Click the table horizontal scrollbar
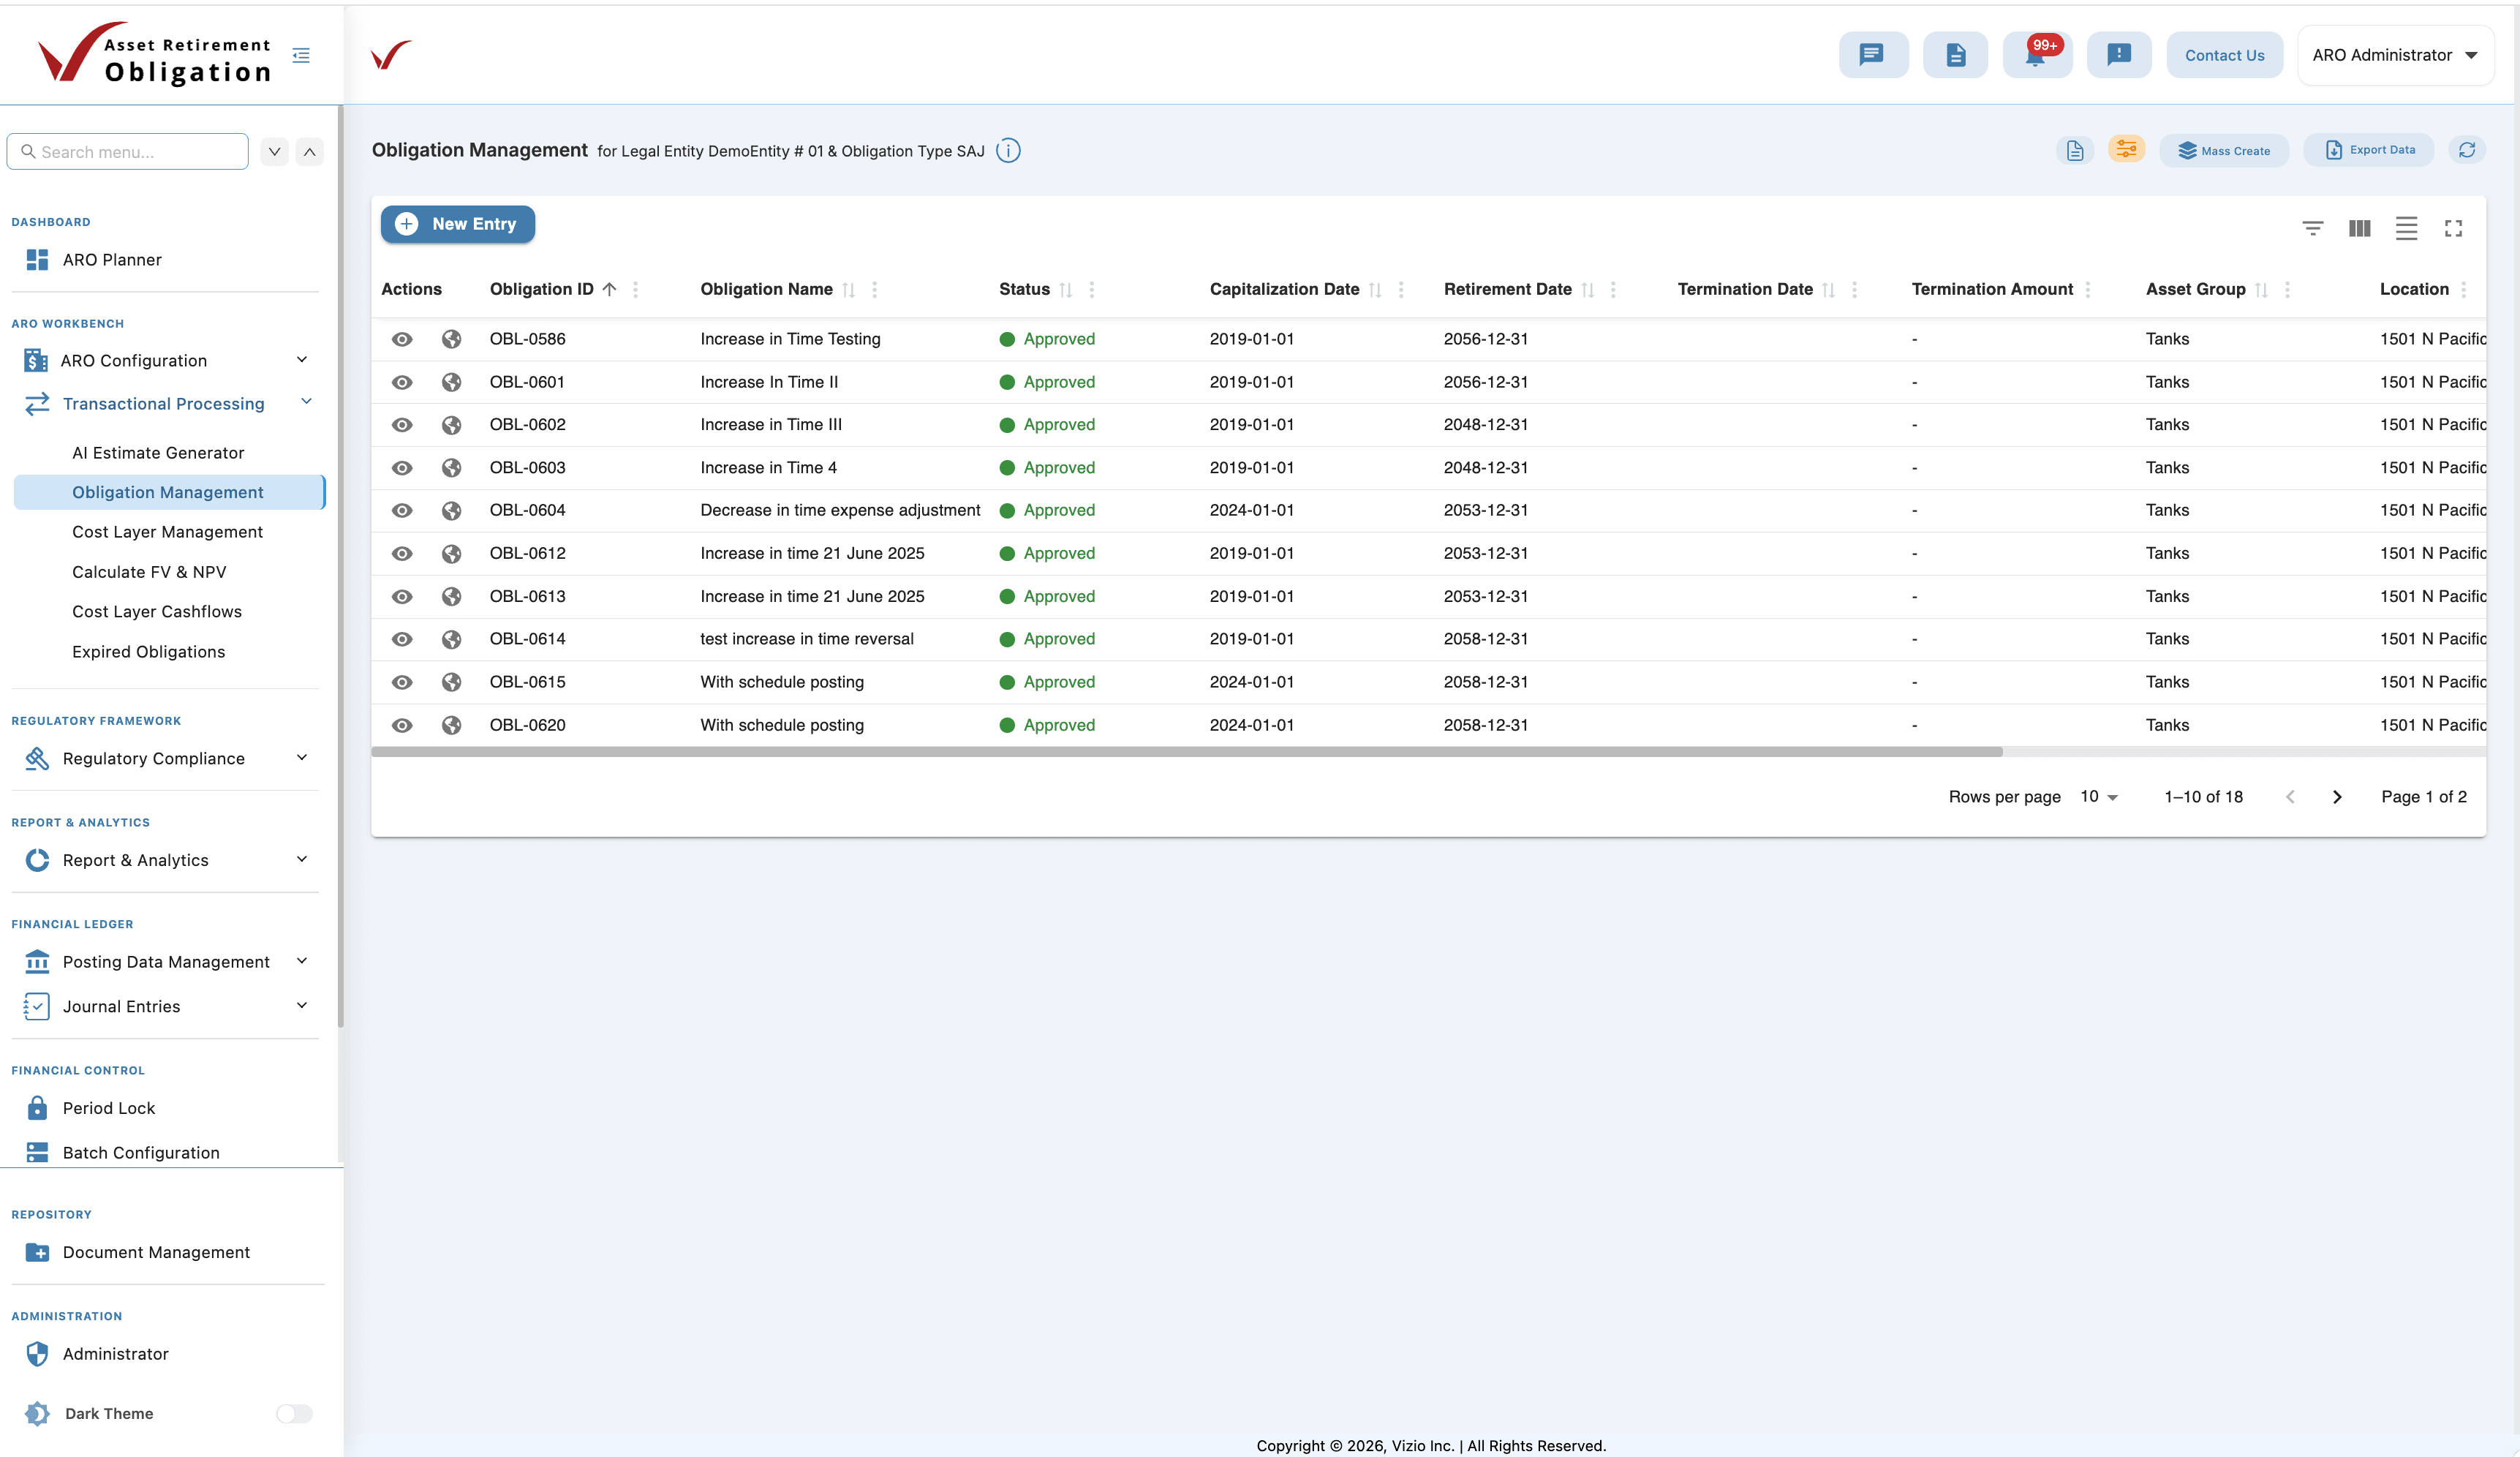The width and height of the screenshot is (2520, 1457). coord(1186,752)
